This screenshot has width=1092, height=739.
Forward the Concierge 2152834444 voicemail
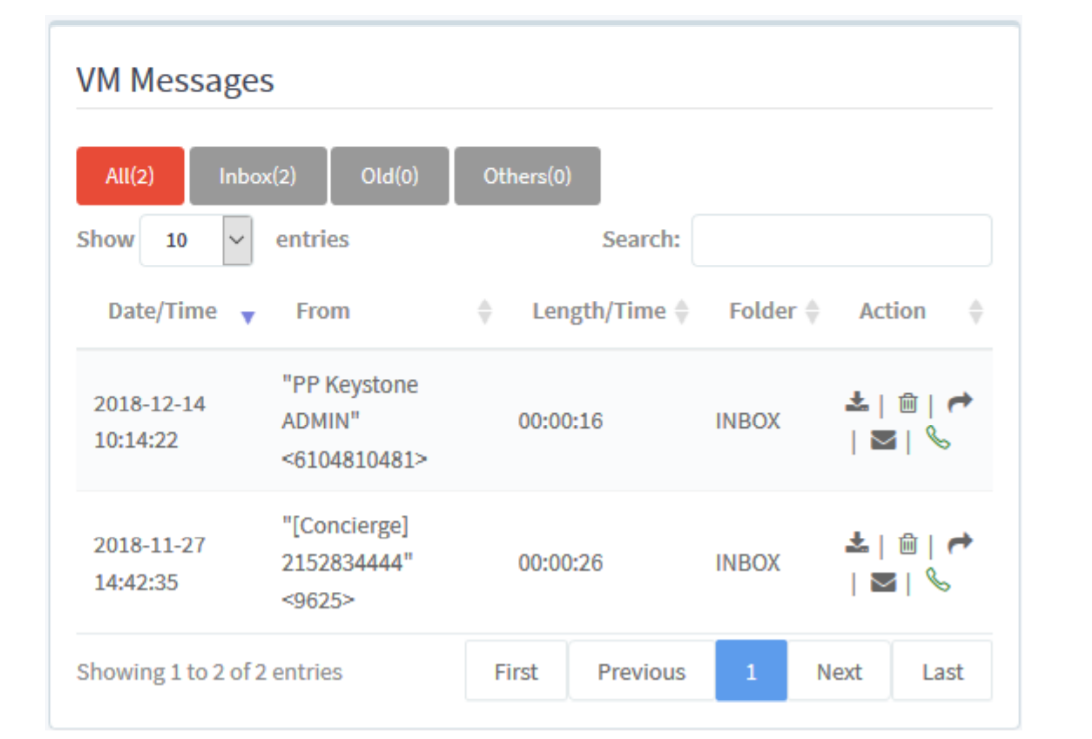[960, 543]
